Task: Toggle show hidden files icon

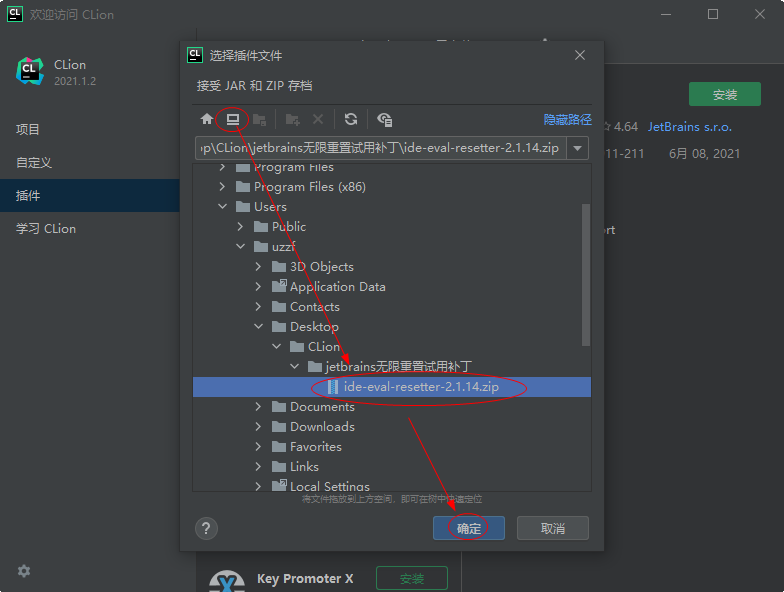Action: pyautogui.click(x=384, y=119)
